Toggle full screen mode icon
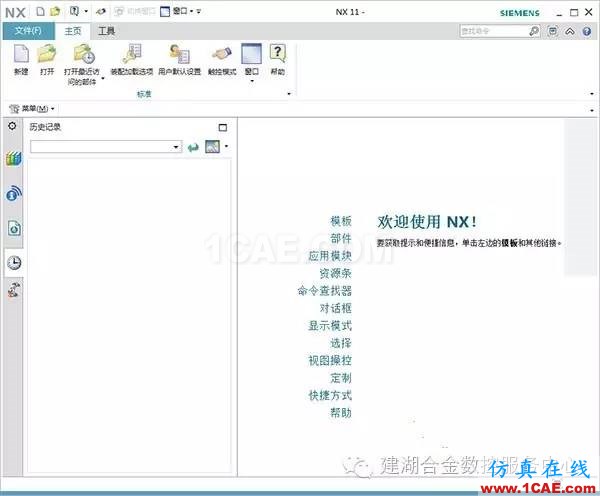The height and width of the screenshot is (496, 600). coord(552,31)
